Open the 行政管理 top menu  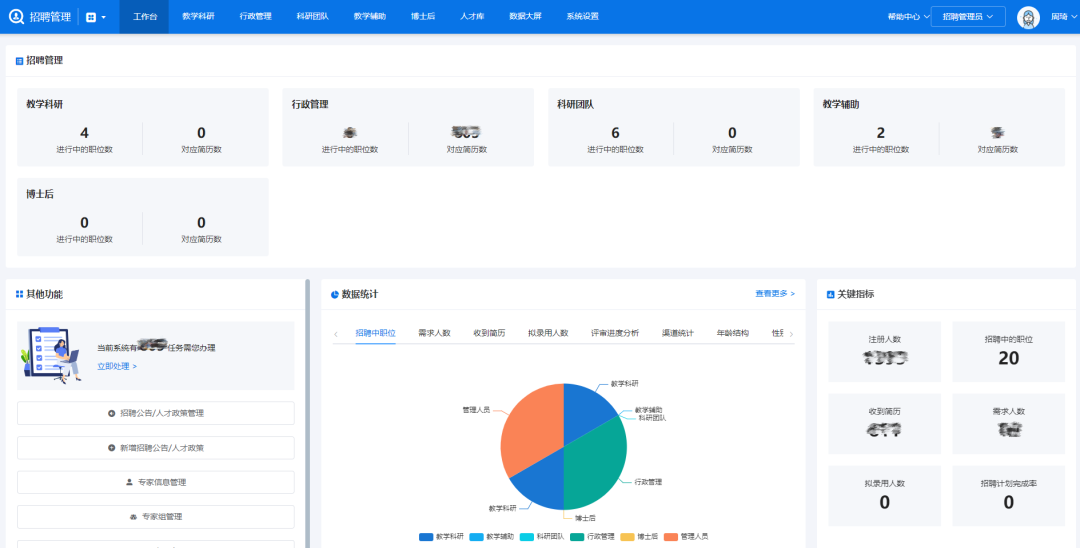pyautogui.click(x=256, y=17)
